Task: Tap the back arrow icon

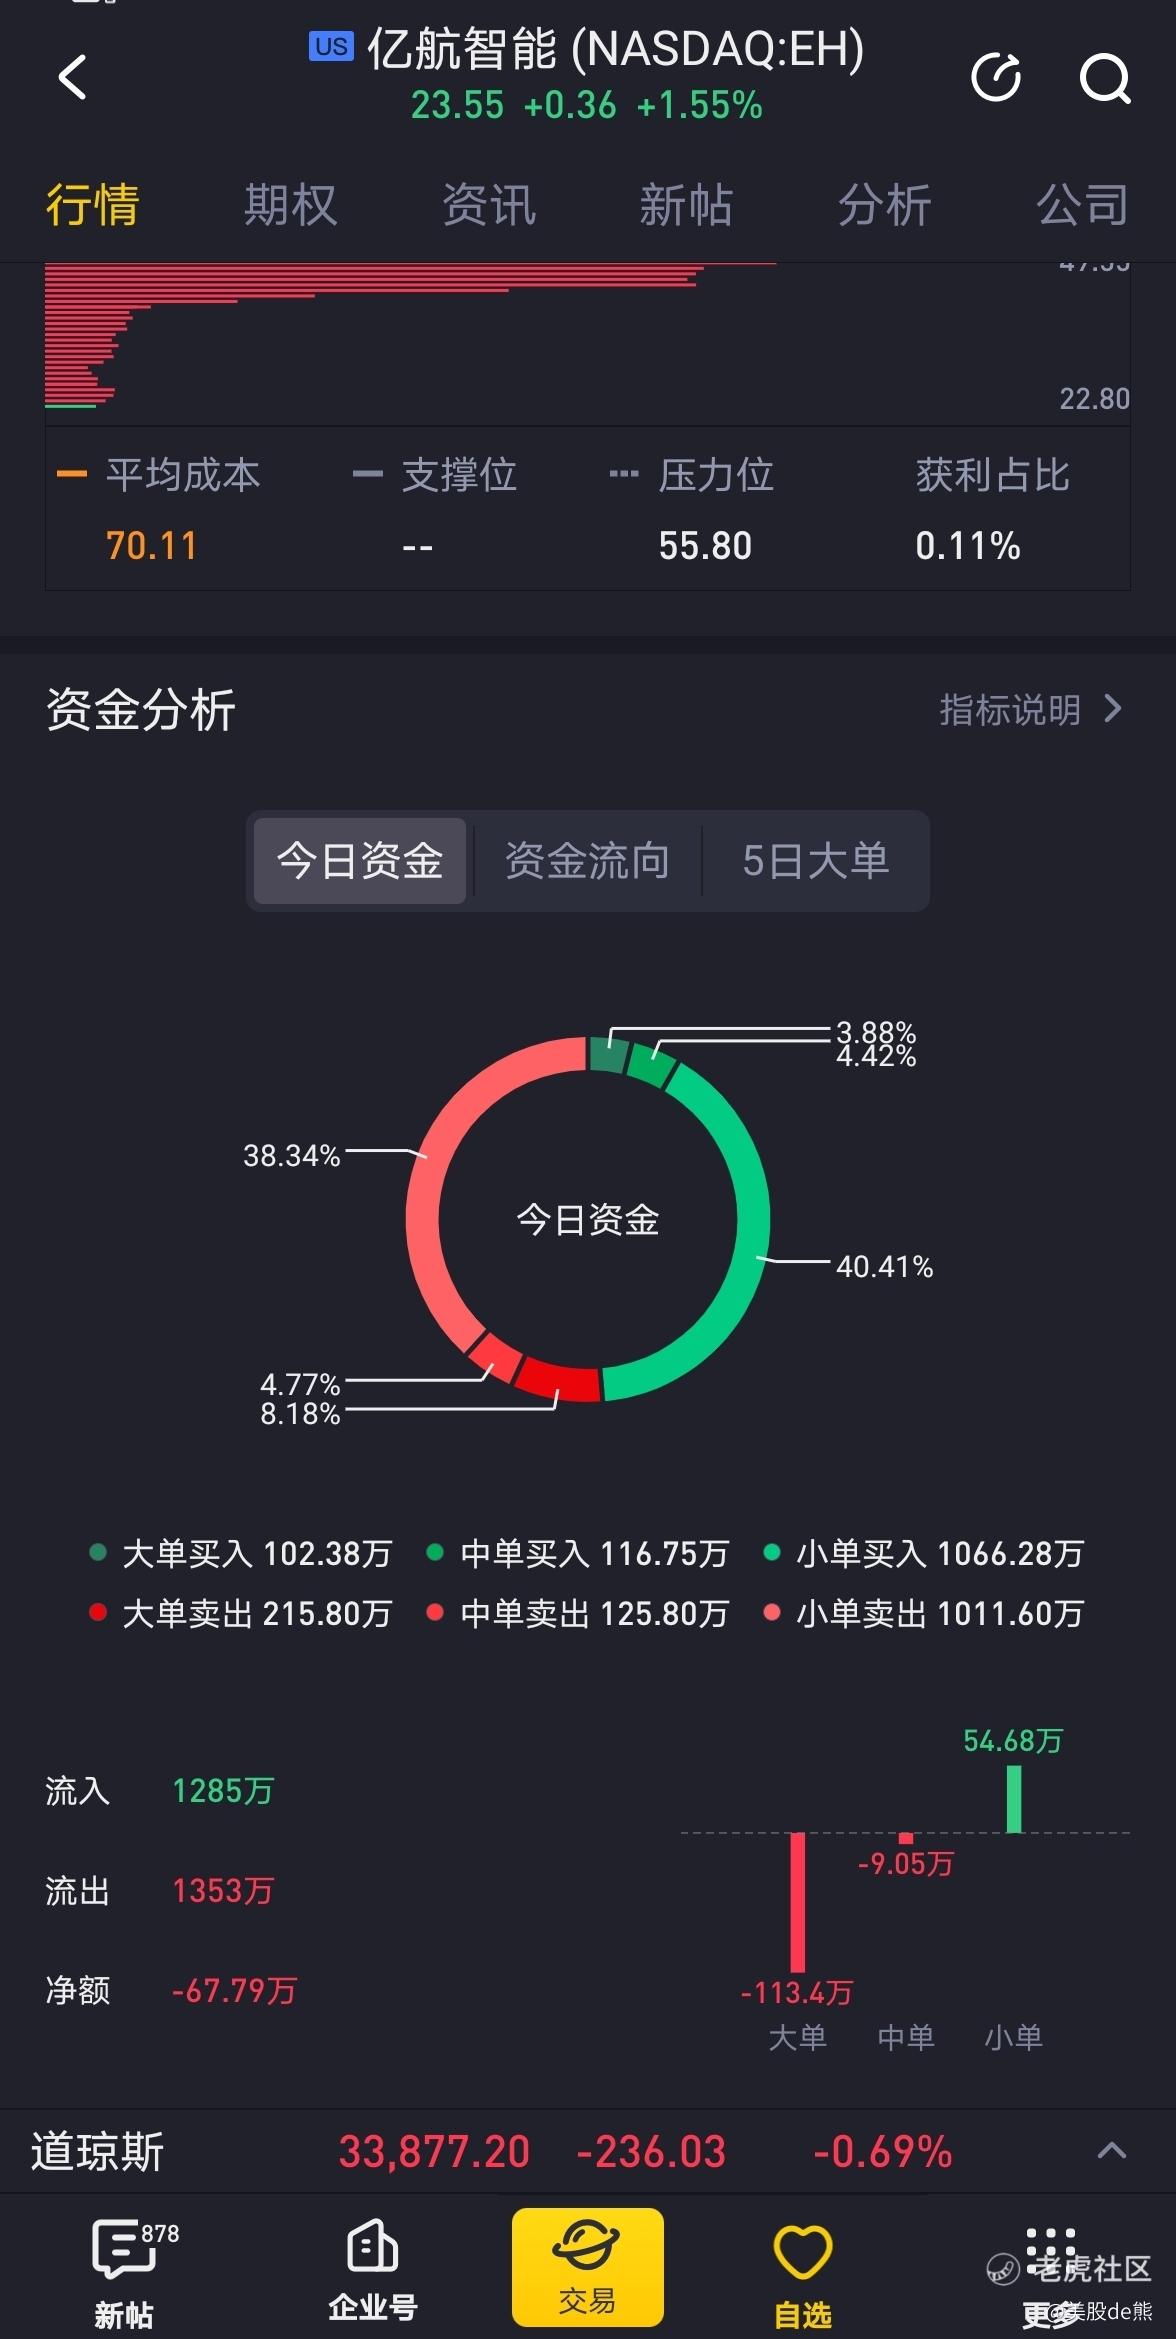Action: (x=73, y=78)
